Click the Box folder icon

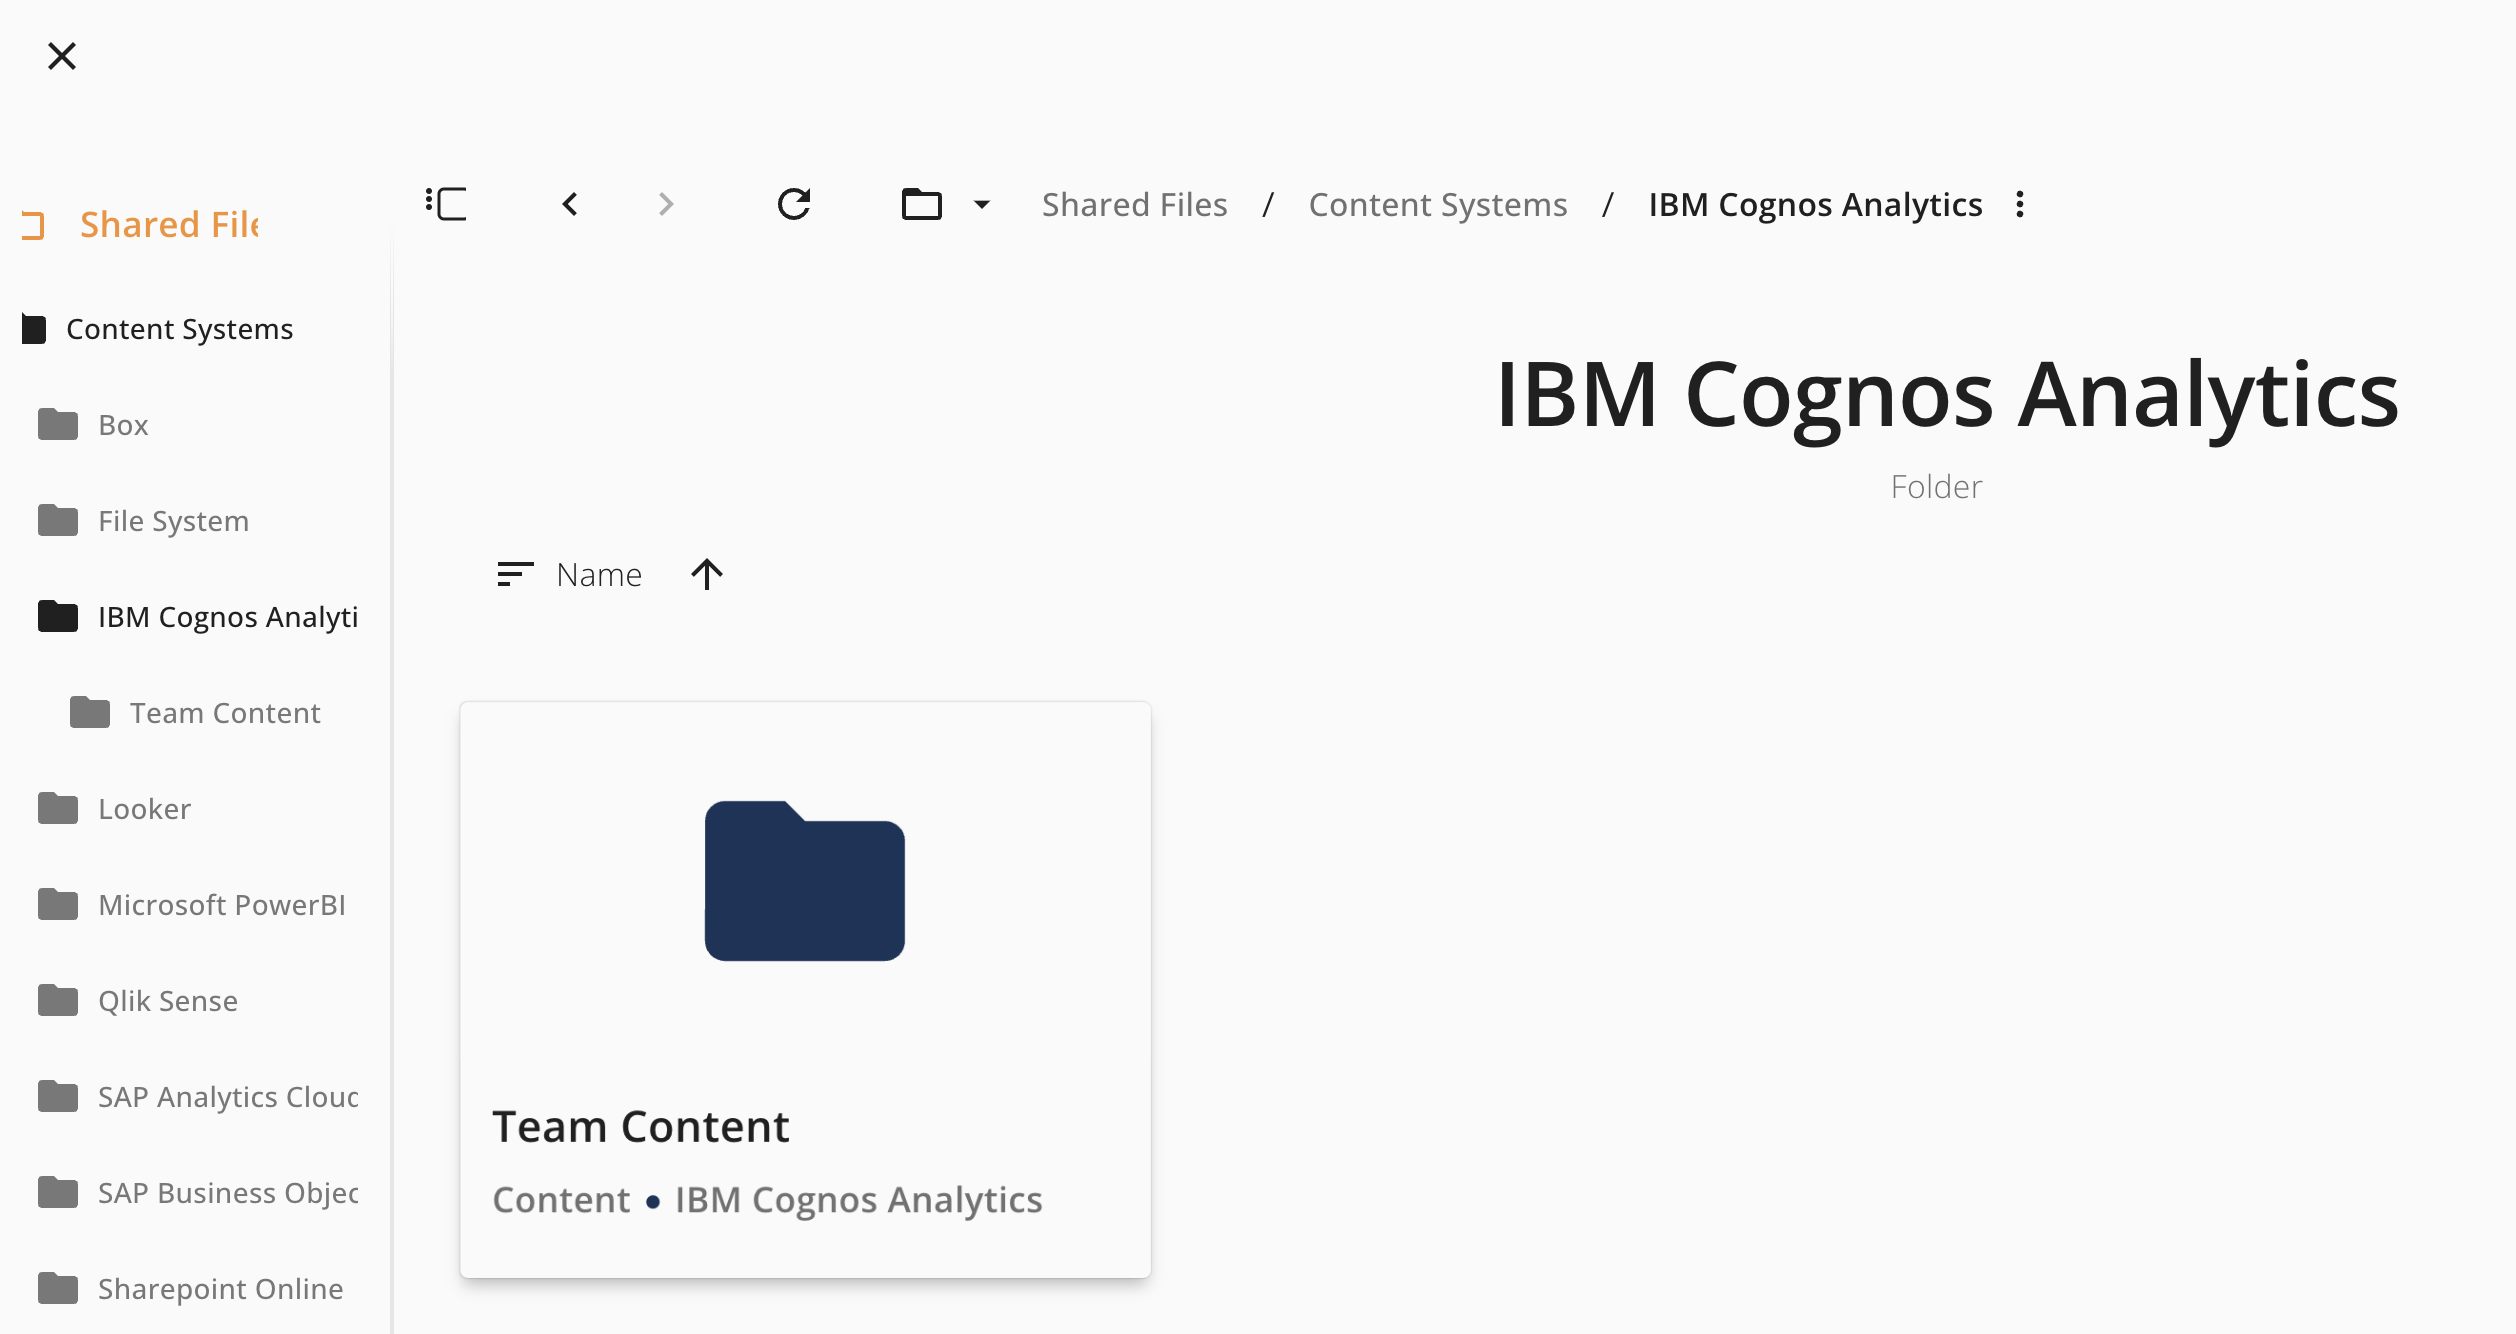[58, 424]
